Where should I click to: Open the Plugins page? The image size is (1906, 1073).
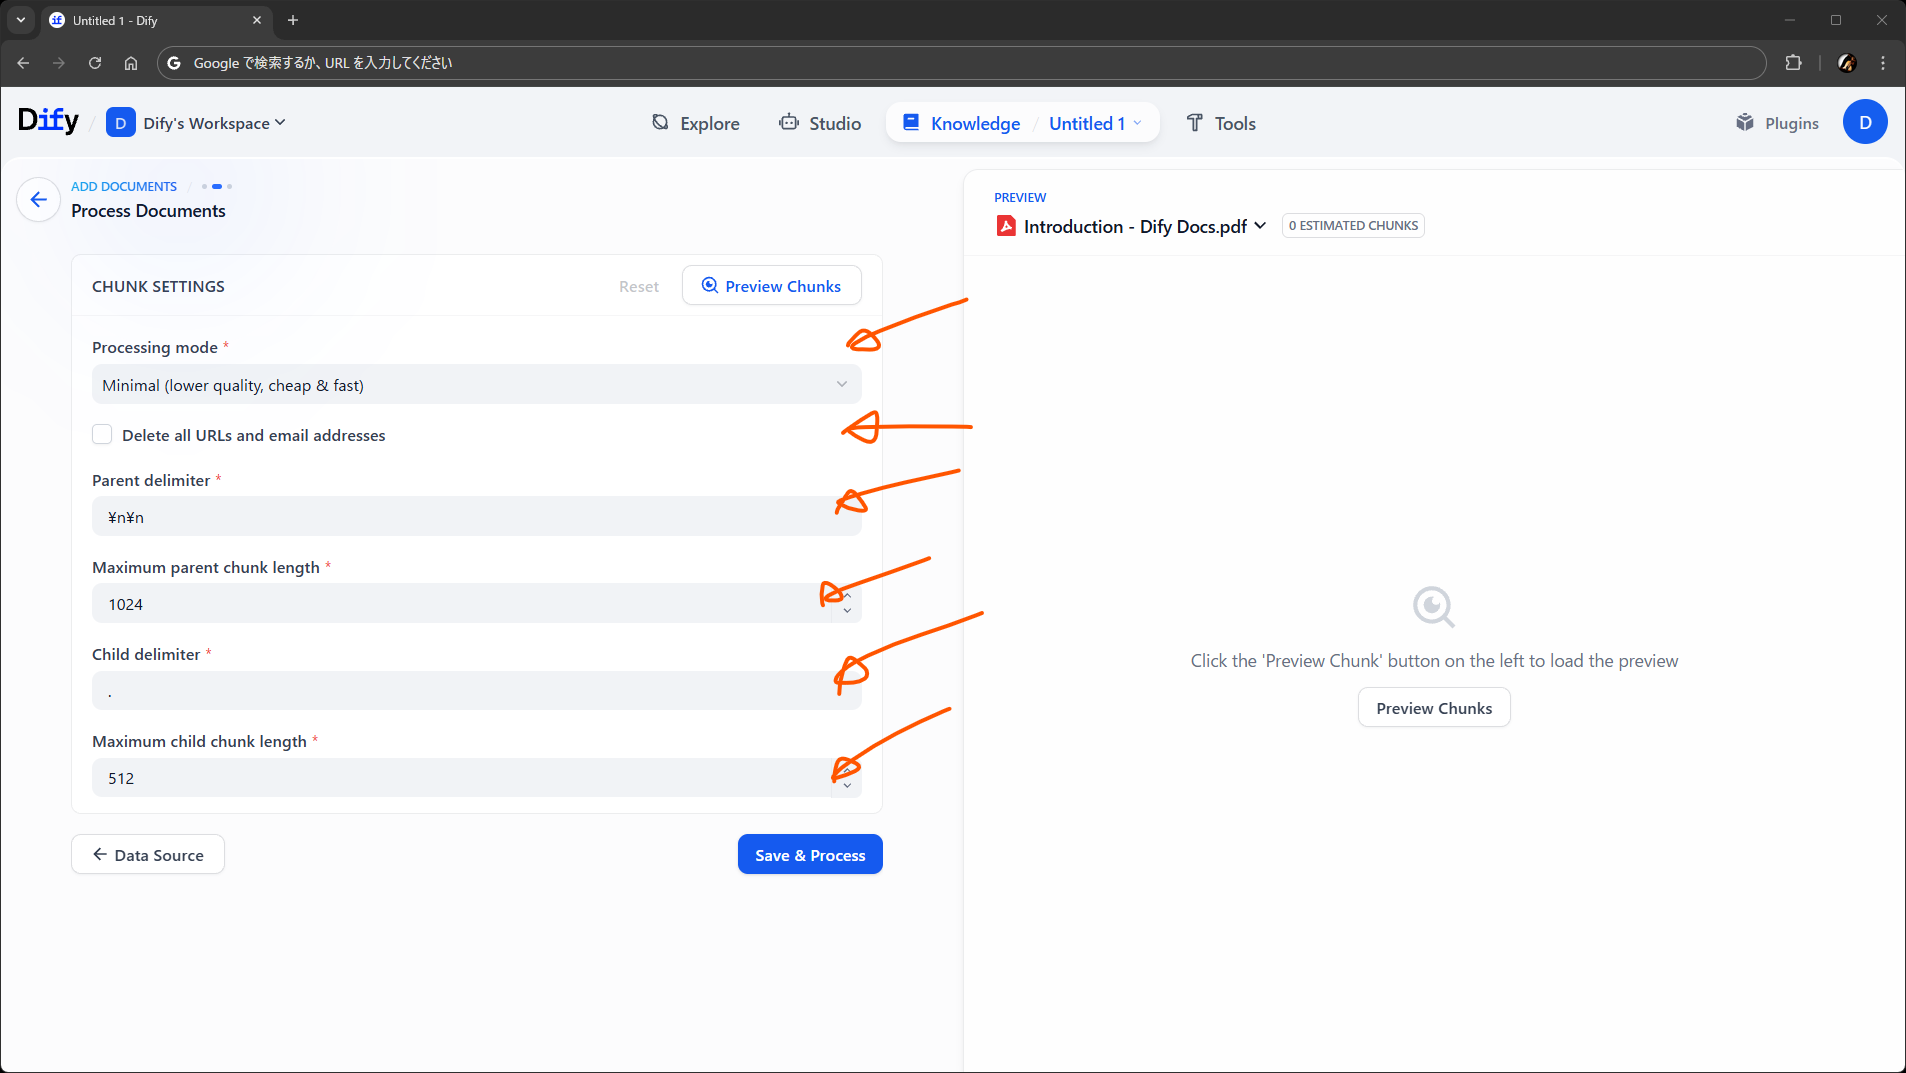pyautogui.click(x=1777, y=123)
